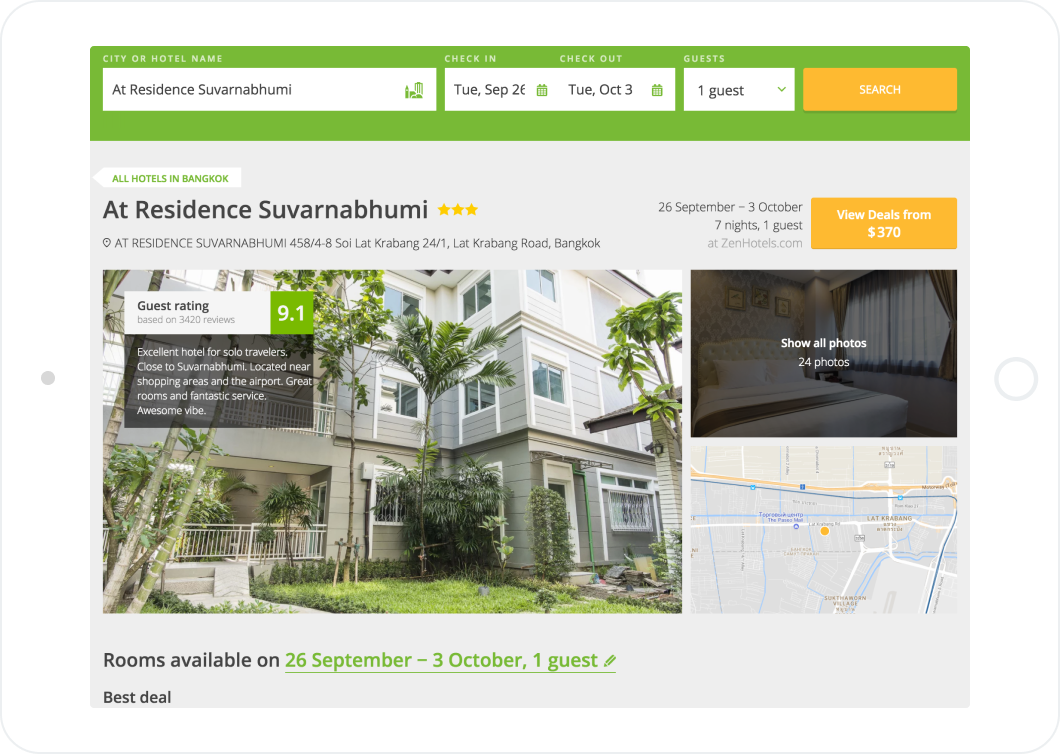Click the city building icon in search field

(413, 90)
